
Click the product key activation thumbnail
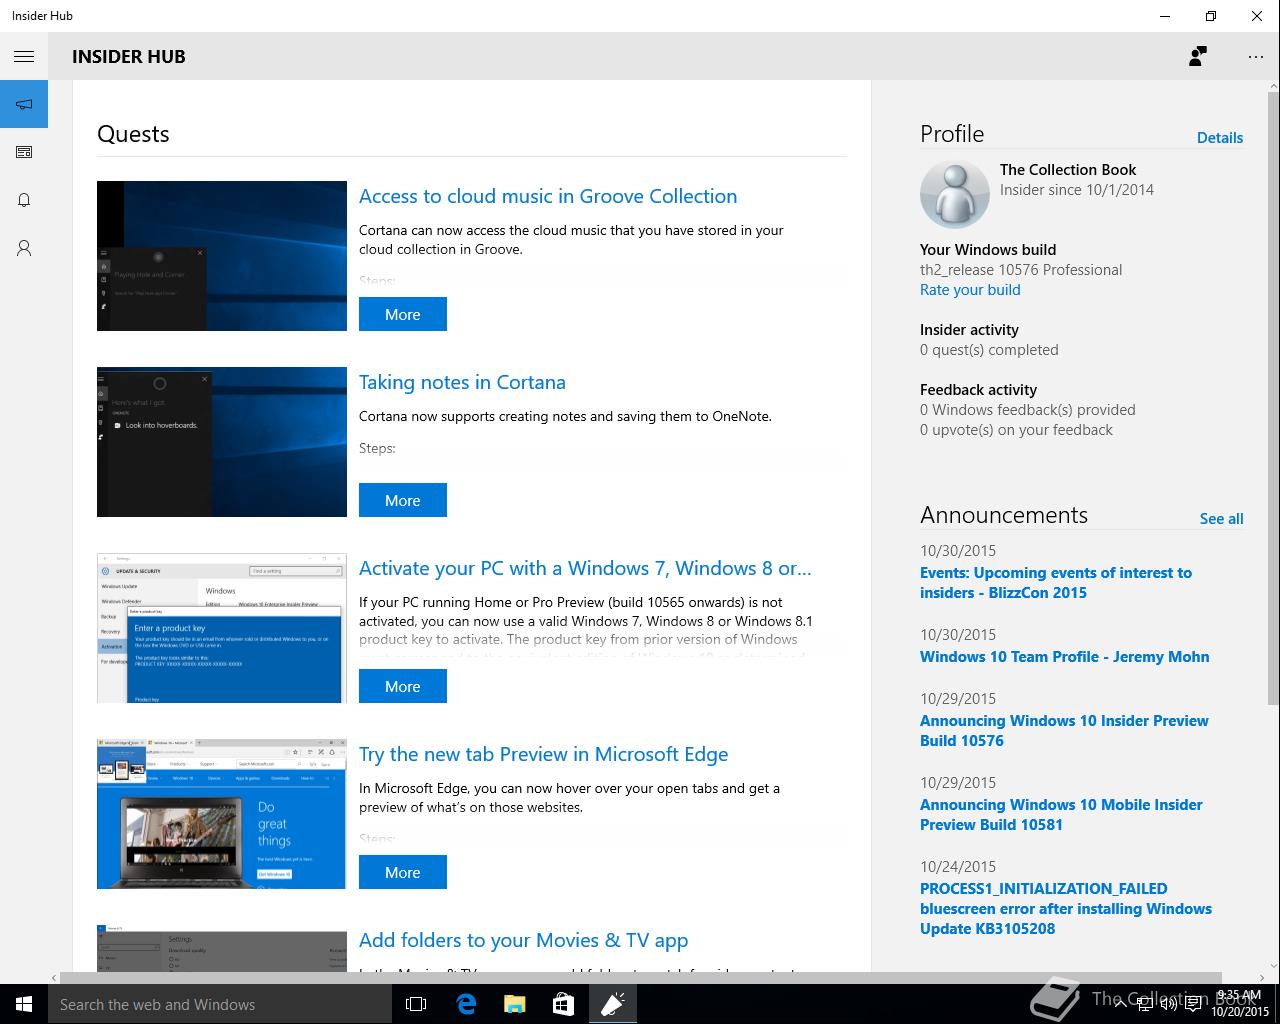[x=222, y=628]
